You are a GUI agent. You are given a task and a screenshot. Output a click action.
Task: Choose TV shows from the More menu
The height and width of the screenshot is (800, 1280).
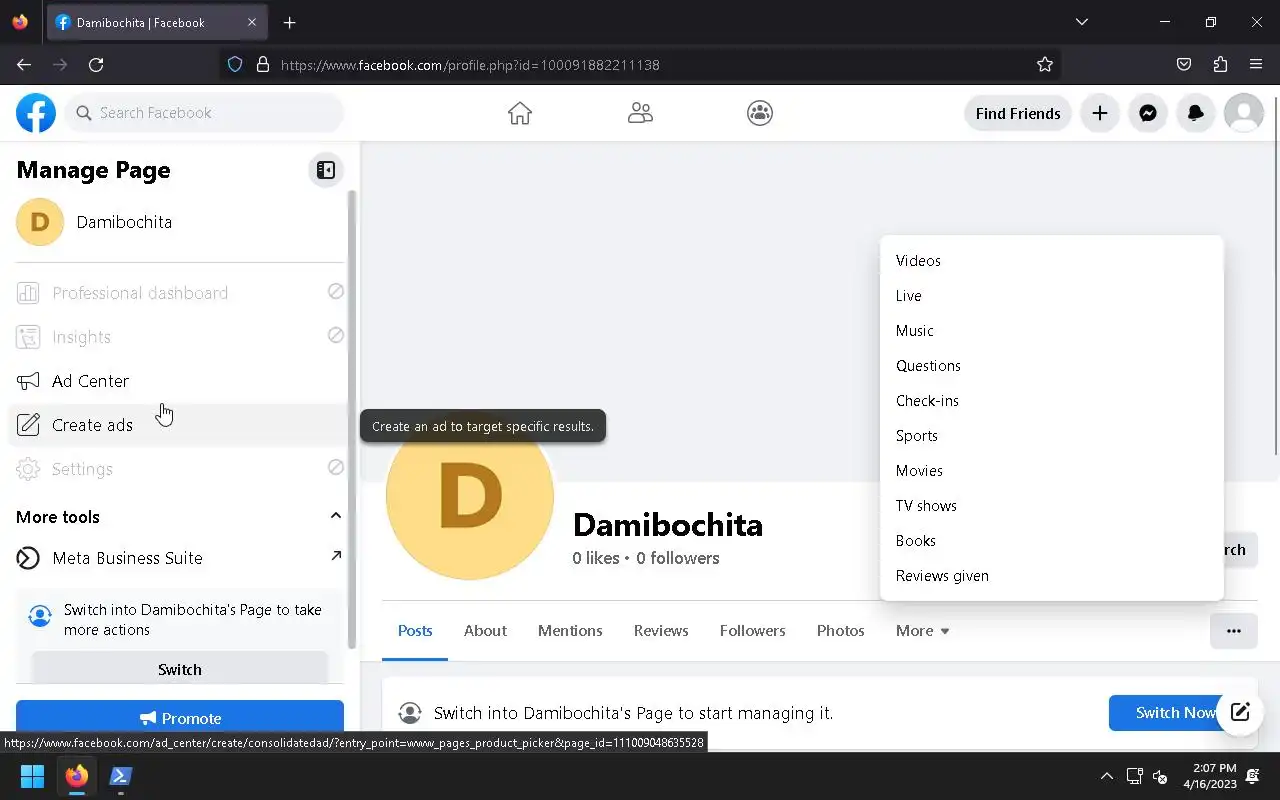1052,506
